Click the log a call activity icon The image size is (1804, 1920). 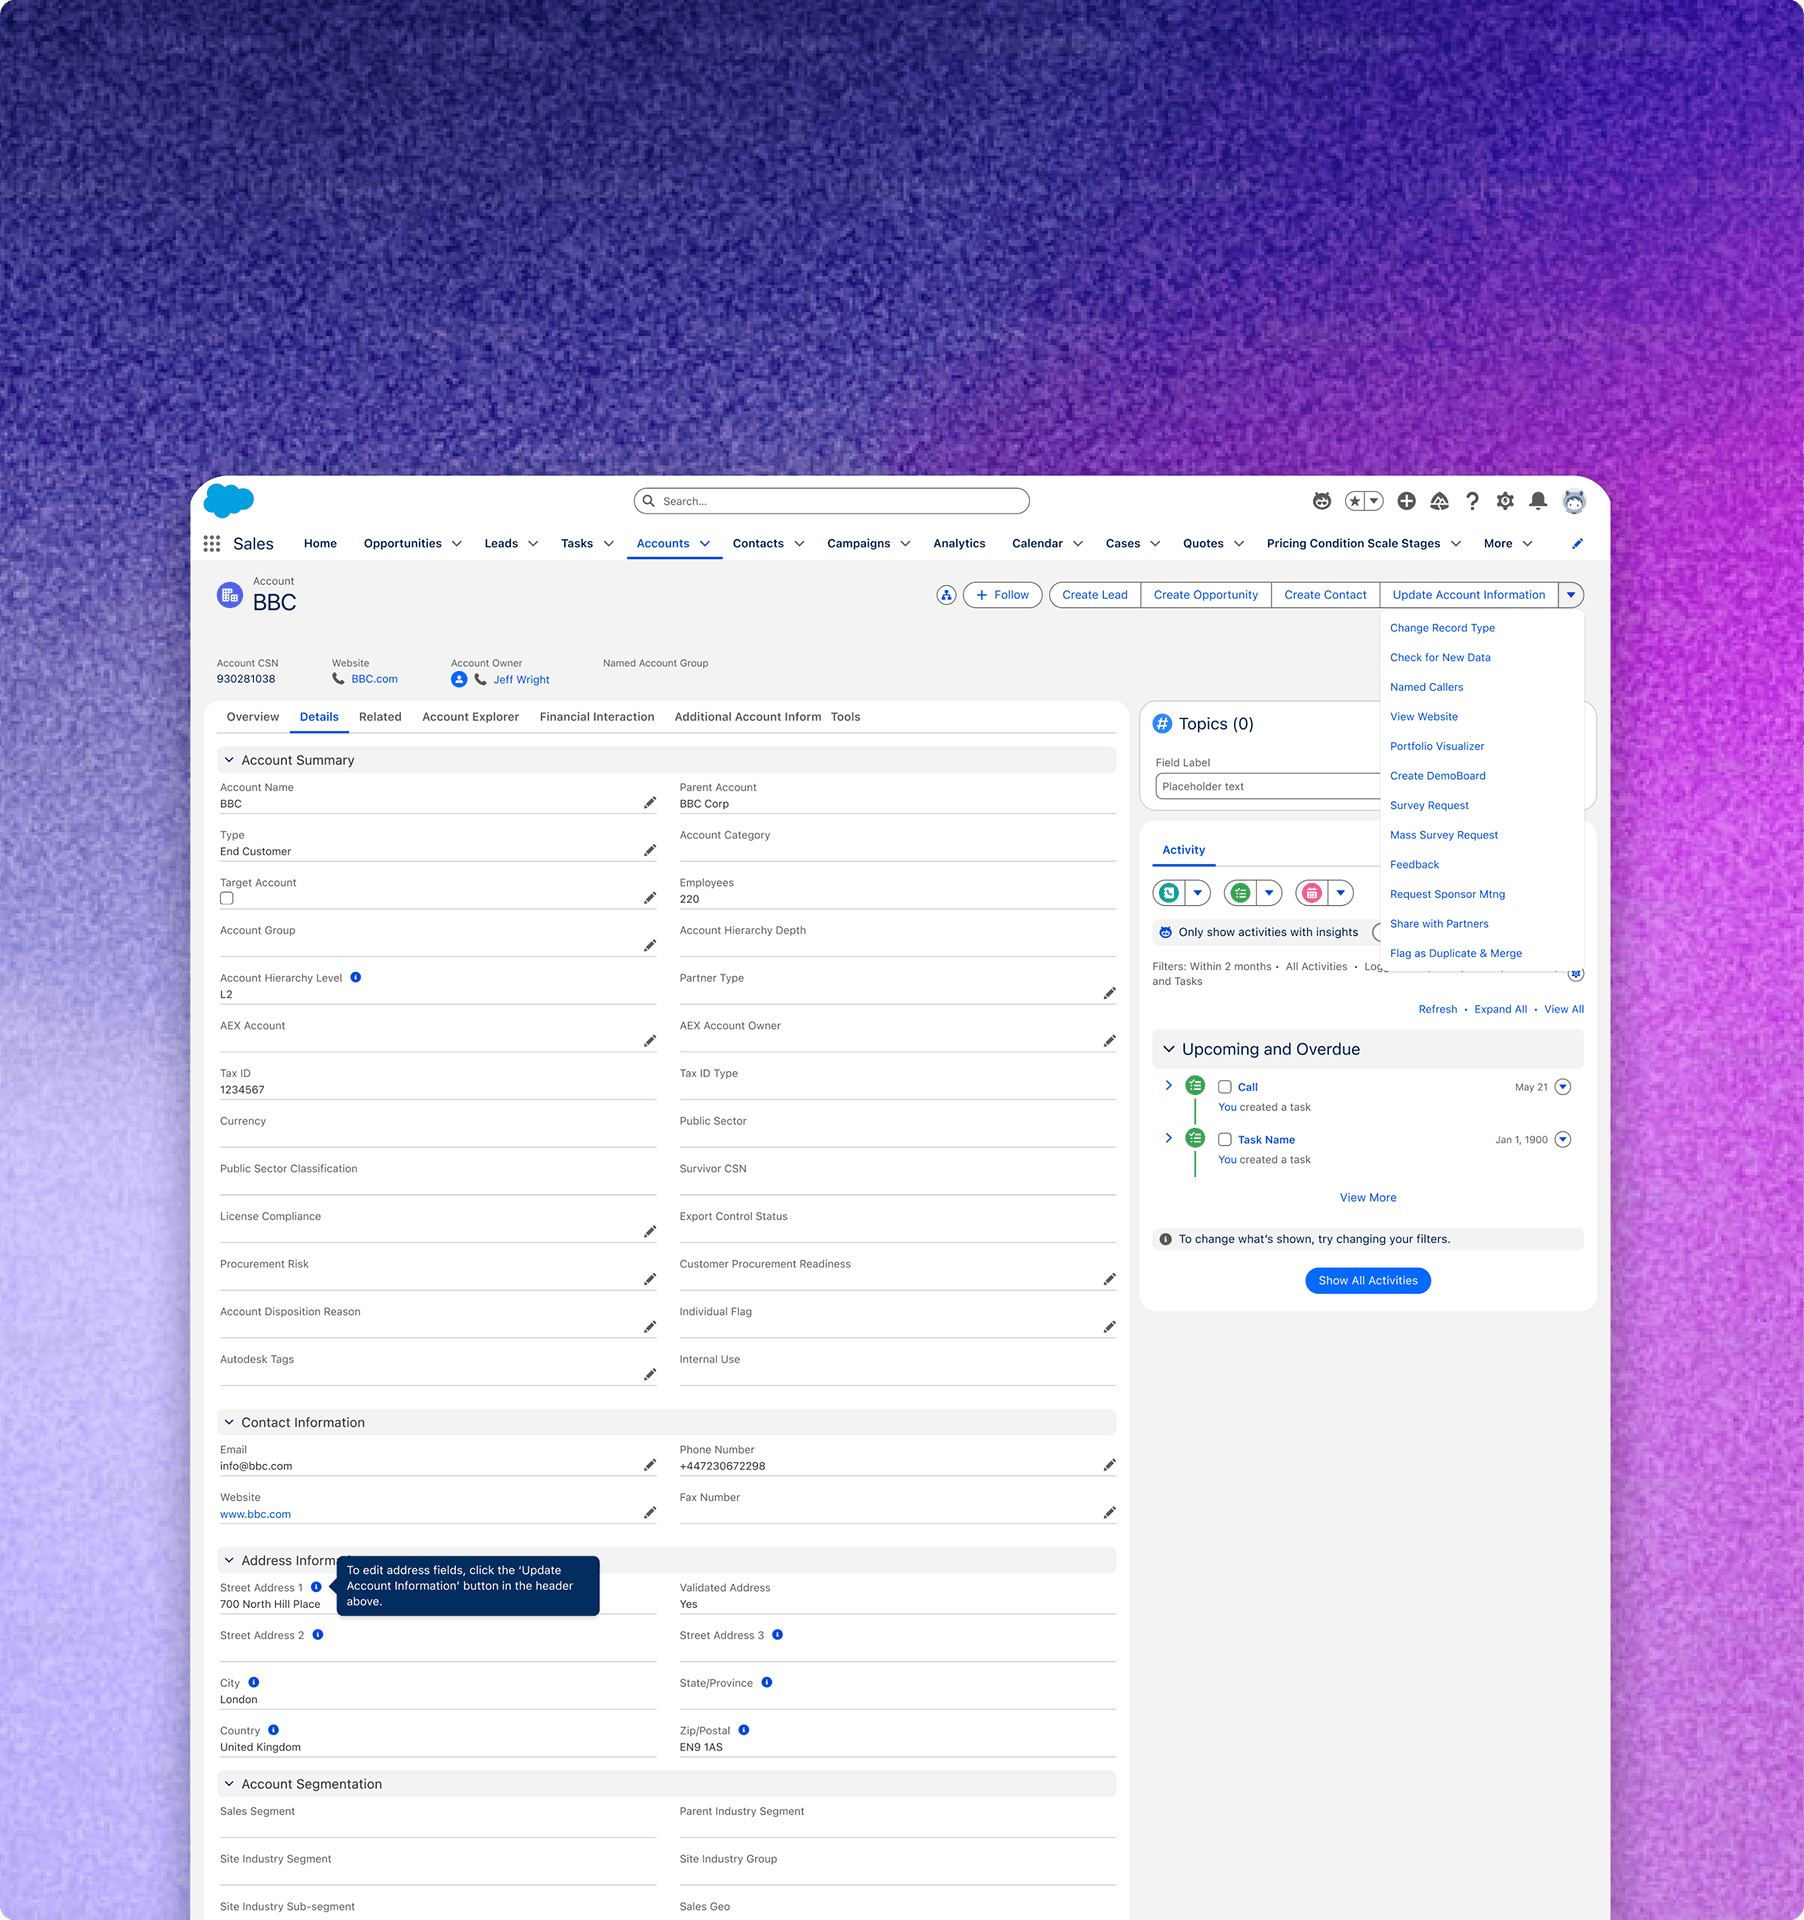point(1168,893)
